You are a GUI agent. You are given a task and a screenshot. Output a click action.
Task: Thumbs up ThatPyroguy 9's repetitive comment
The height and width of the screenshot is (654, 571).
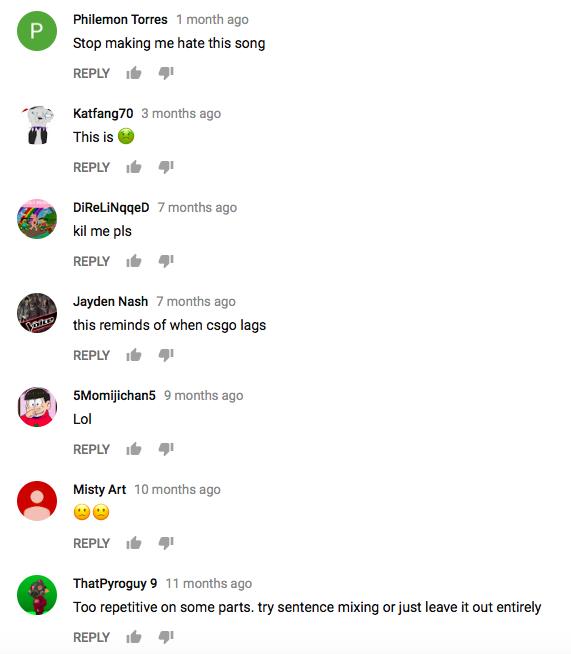(134, 637)
